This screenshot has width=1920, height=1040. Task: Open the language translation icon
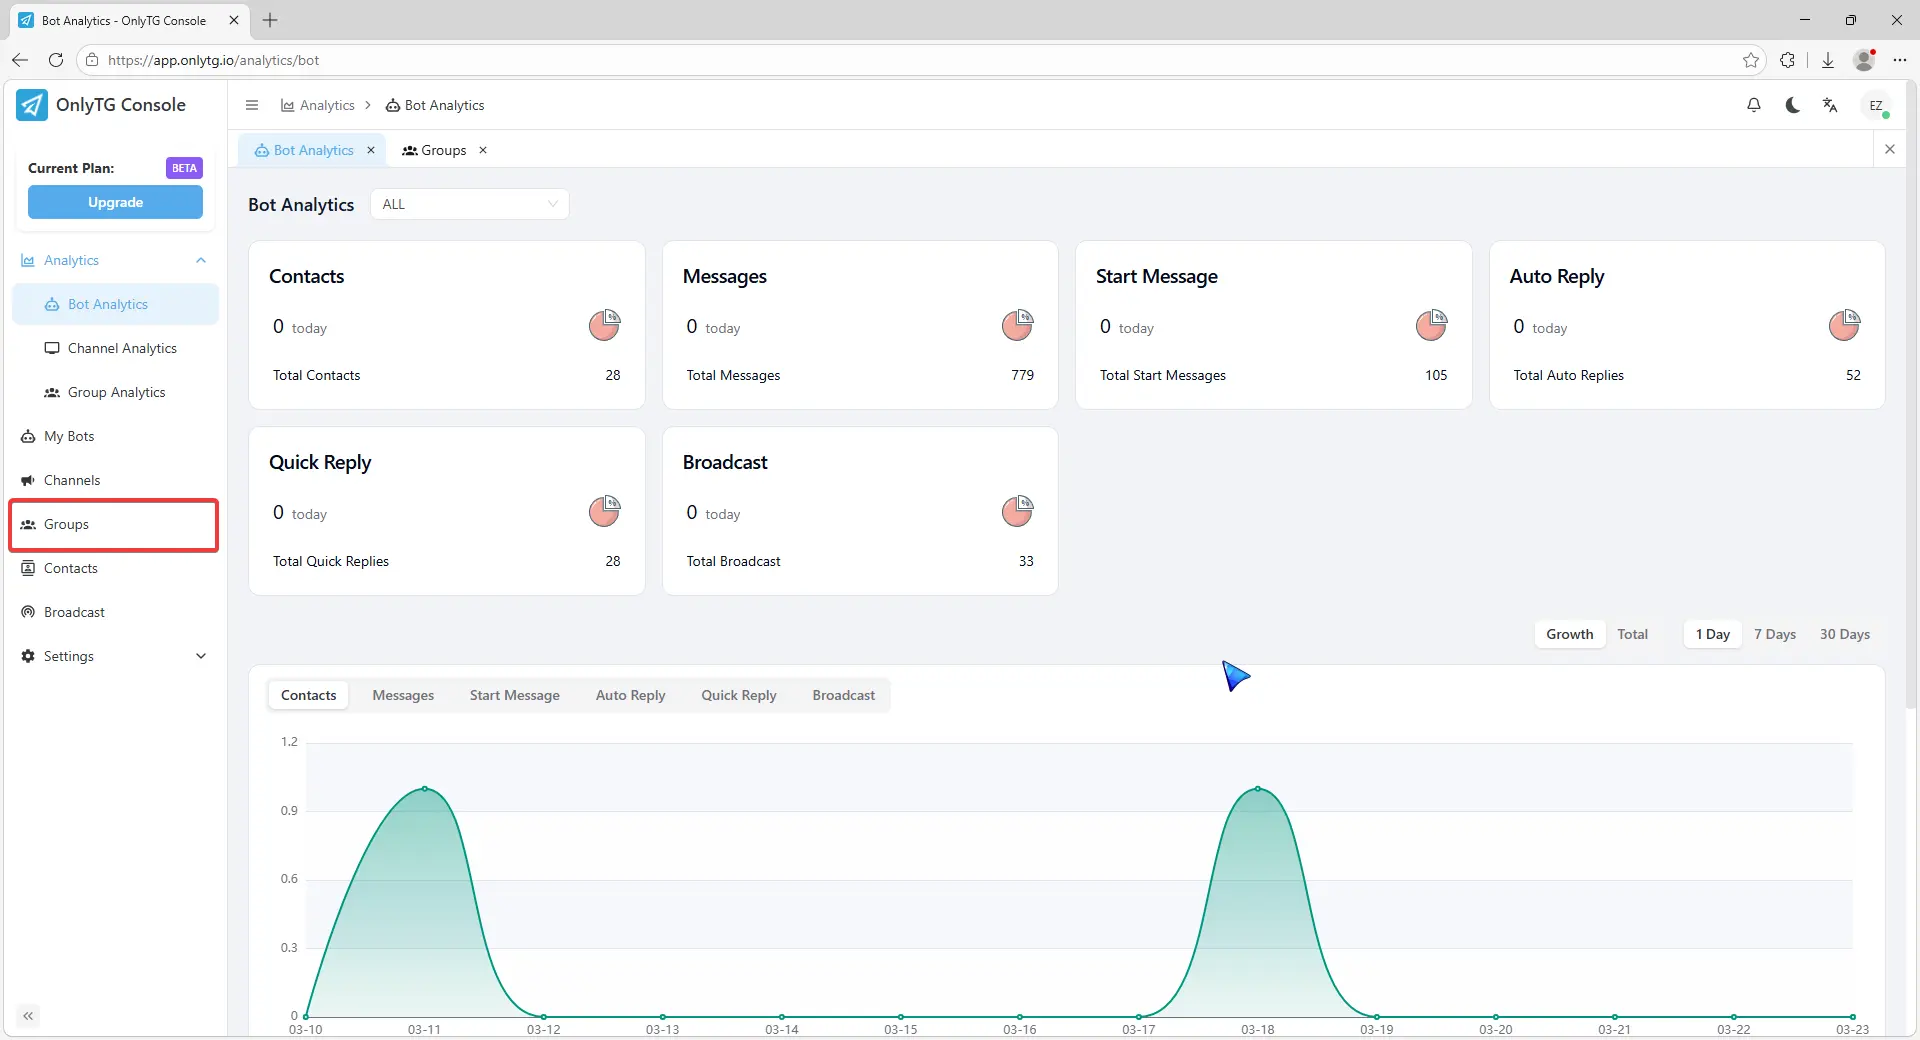tap(1830, 105)
